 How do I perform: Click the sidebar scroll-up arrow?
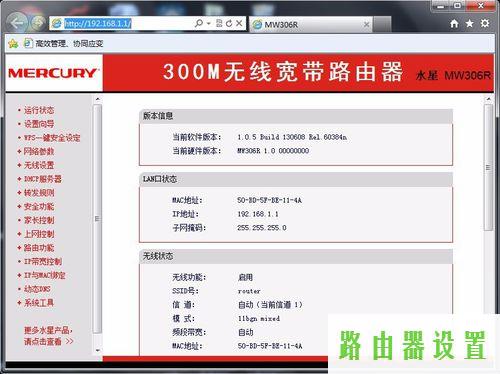(97, 99)
